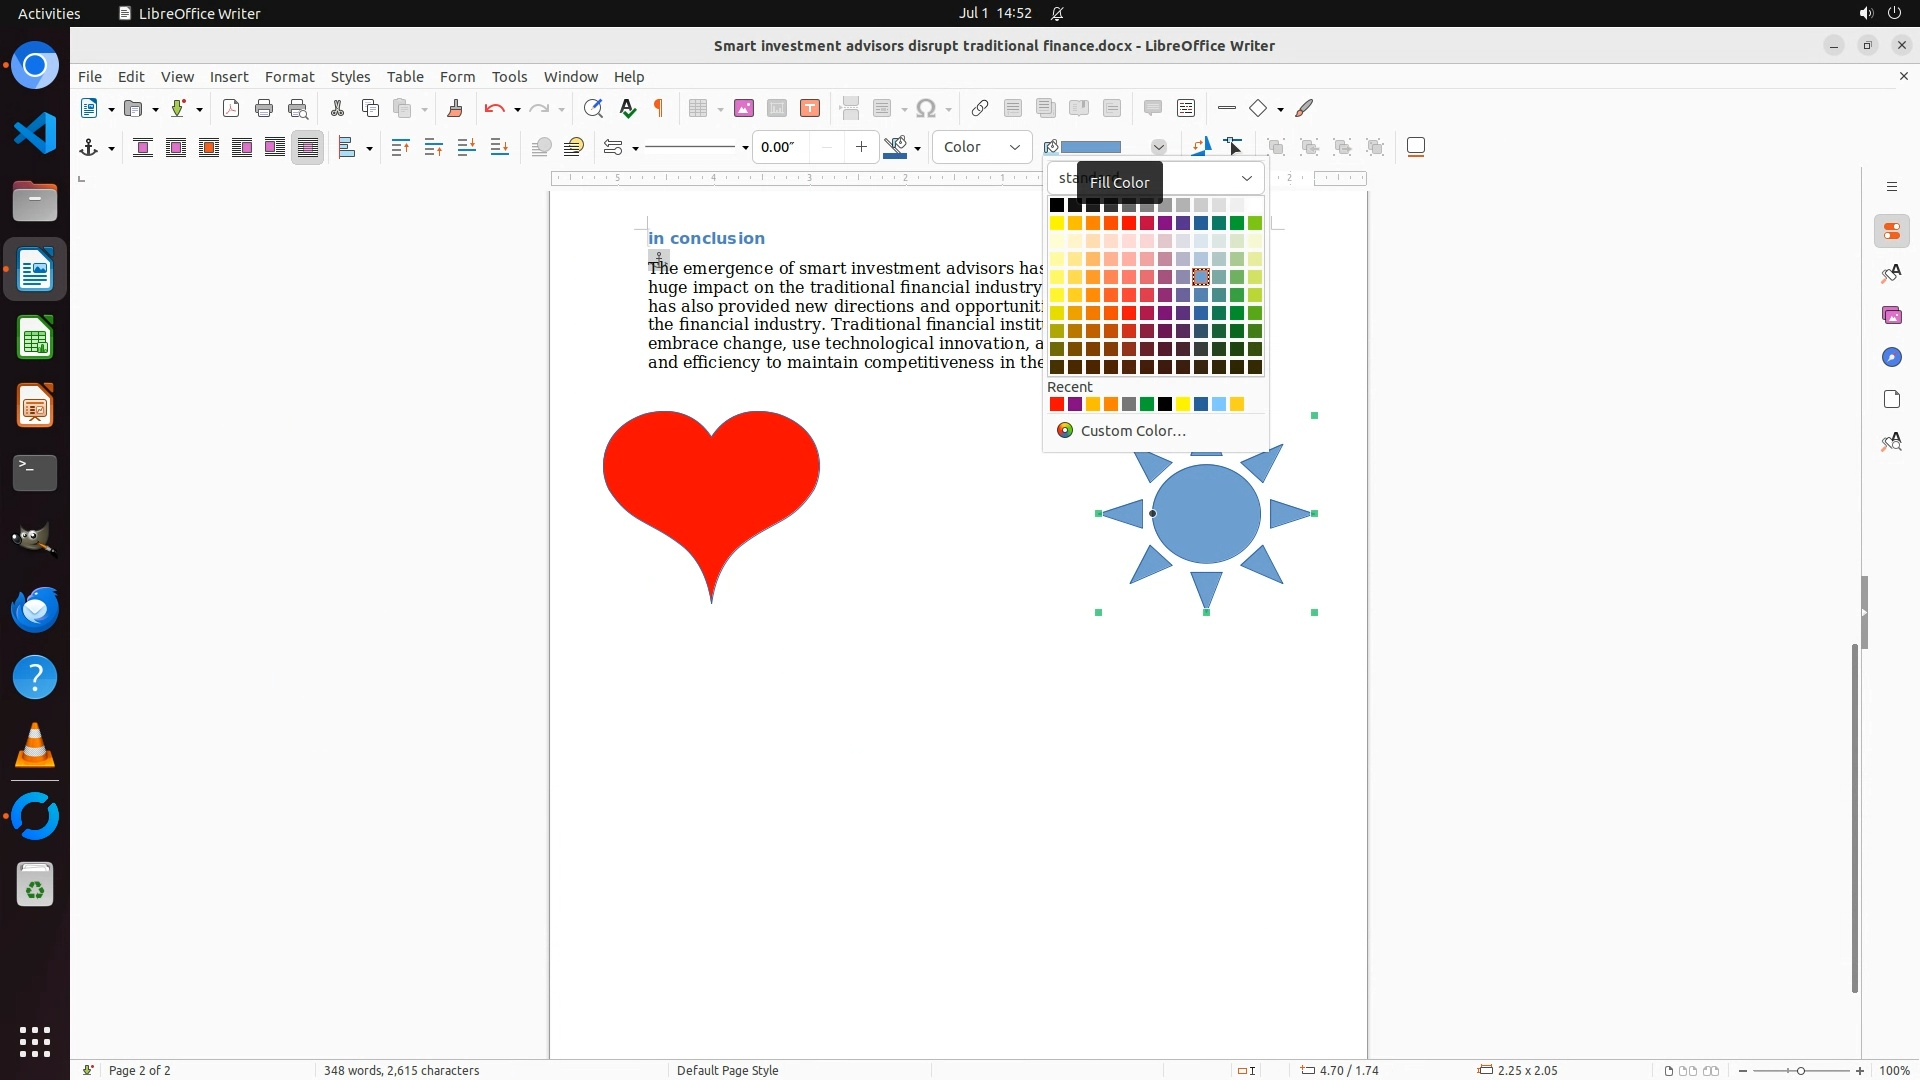Pick the red swatch in Recent colors
Image resolution: width=1920 pixels, height=1080 pixels.
1057,405
